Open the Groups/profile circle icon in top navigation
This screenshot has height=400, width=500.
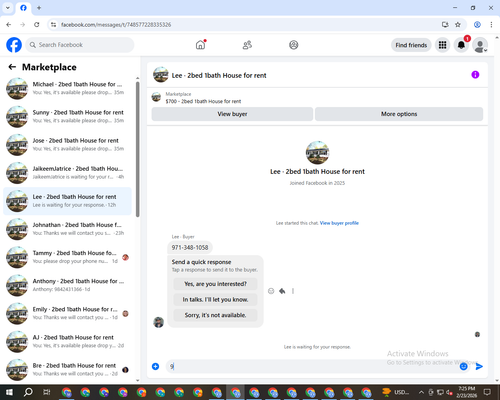click(x=294, y=45)
